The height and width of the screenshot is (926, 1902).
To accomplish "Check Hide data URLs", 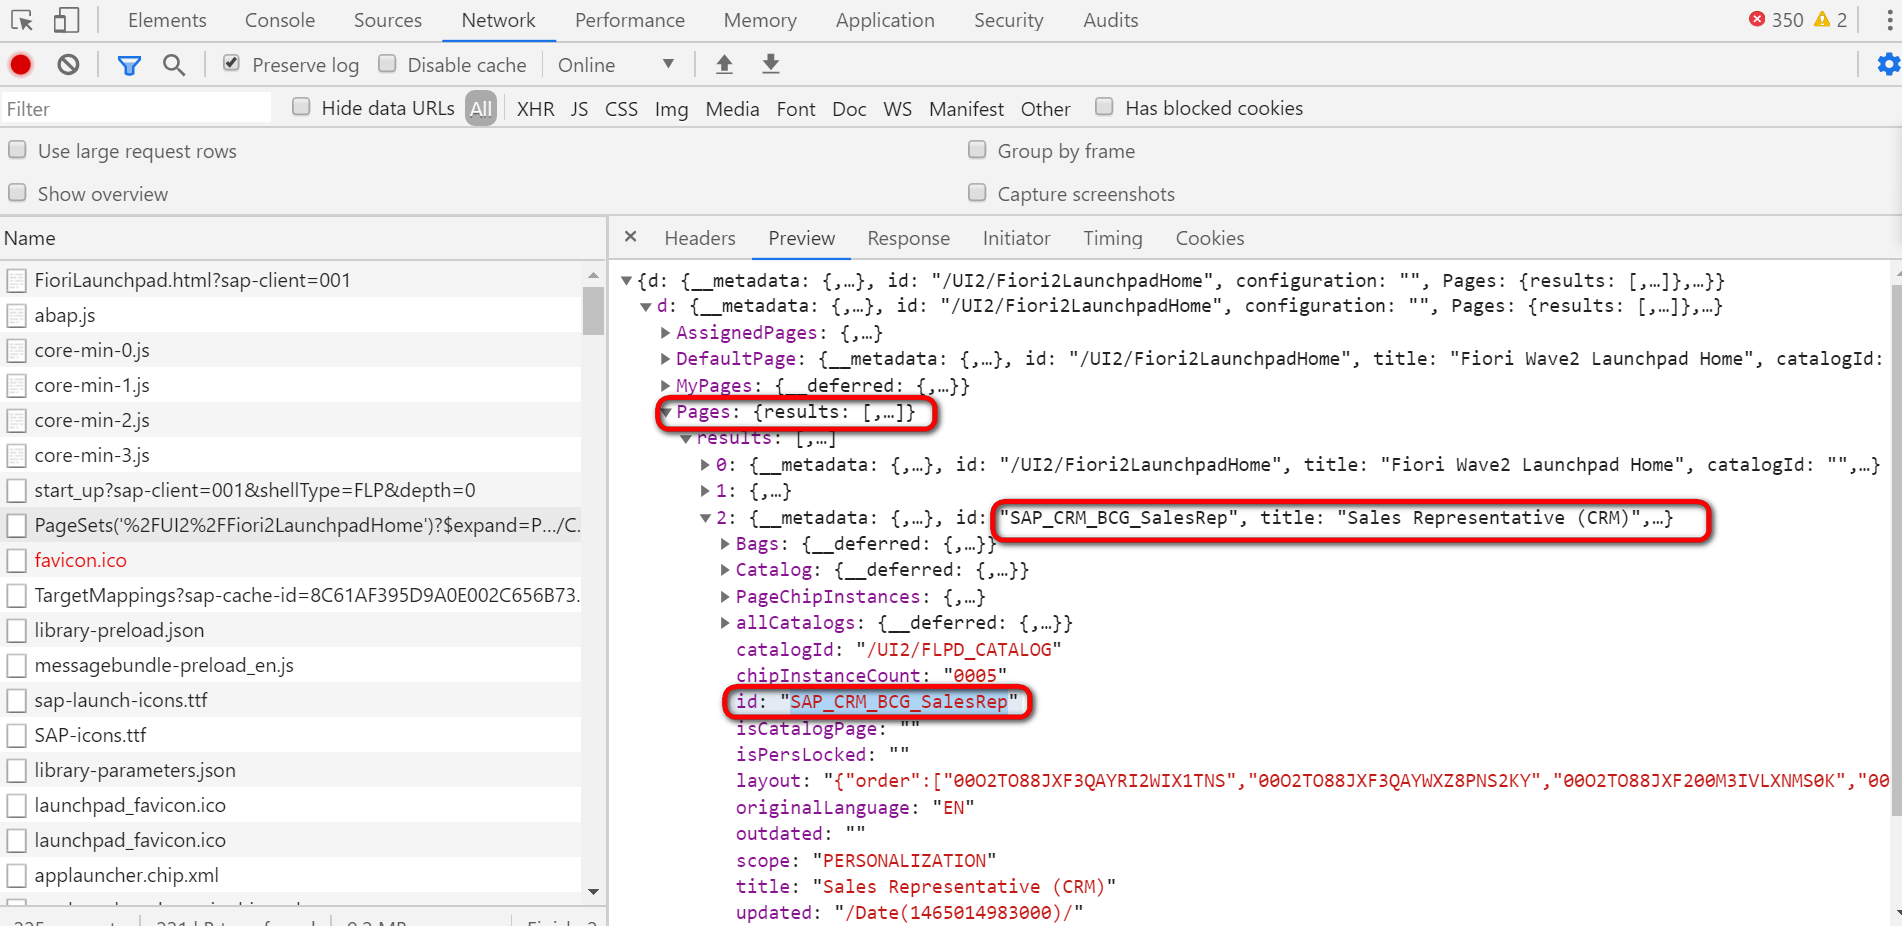I will tap(301, 106).
